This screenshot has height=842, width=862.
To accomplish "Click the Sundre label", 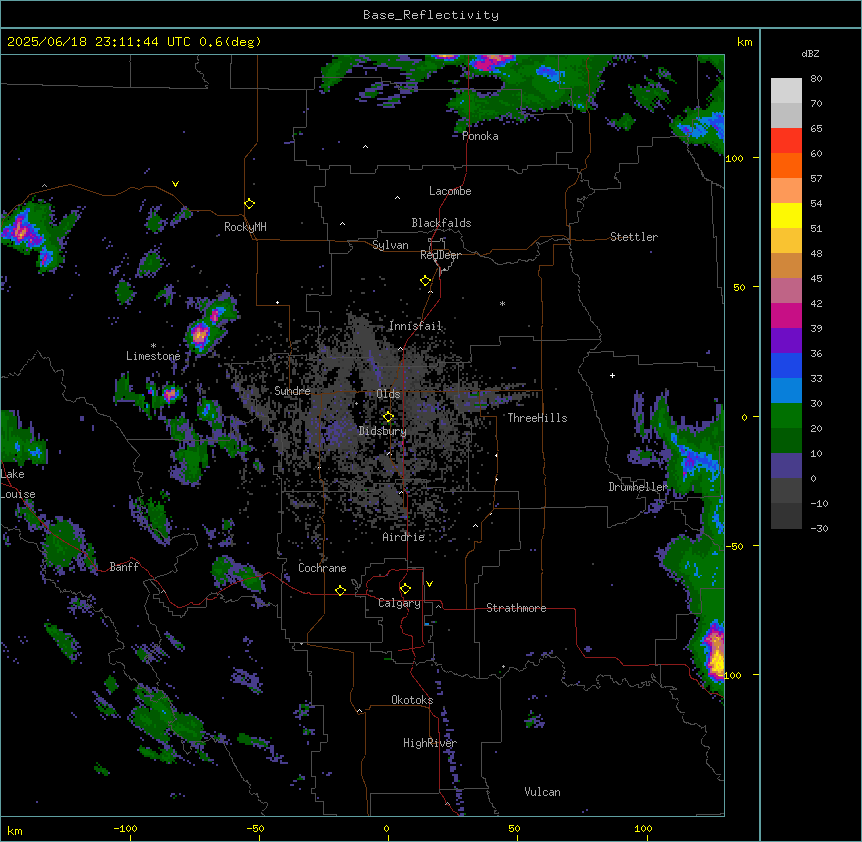I will tap(292, 391).
